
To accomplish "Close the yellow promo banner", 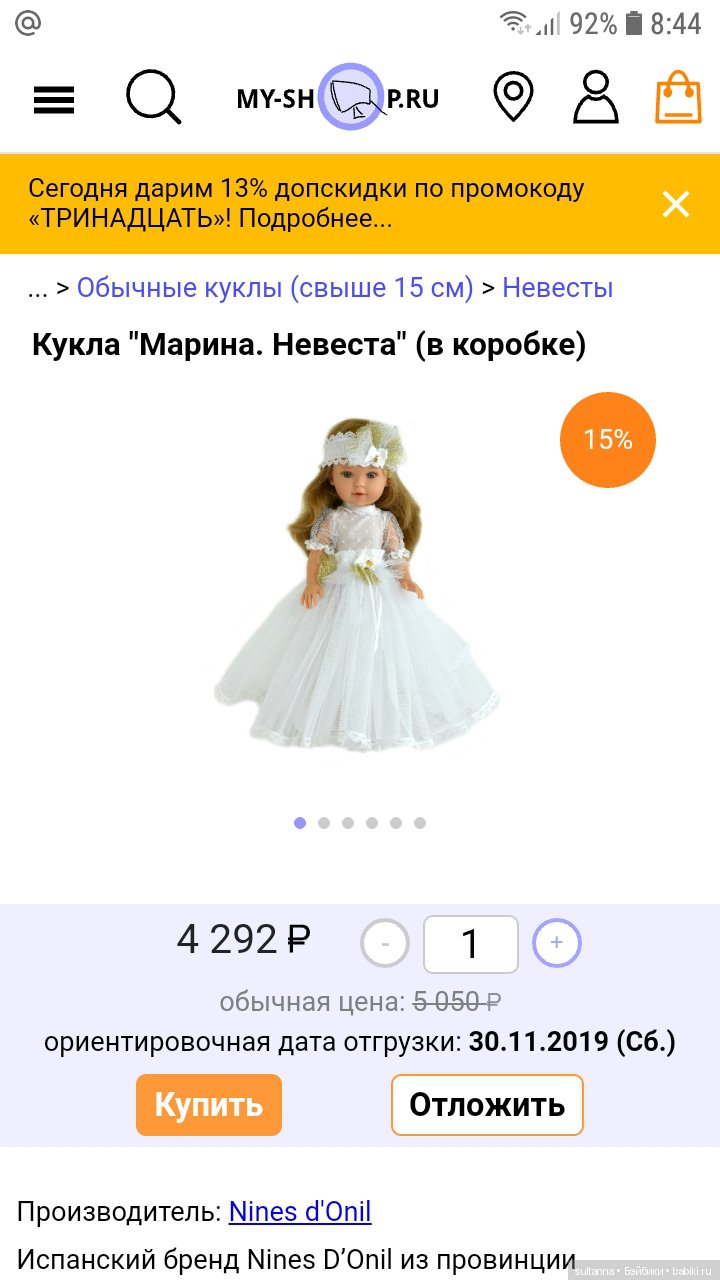I will [x=676, y=204].
